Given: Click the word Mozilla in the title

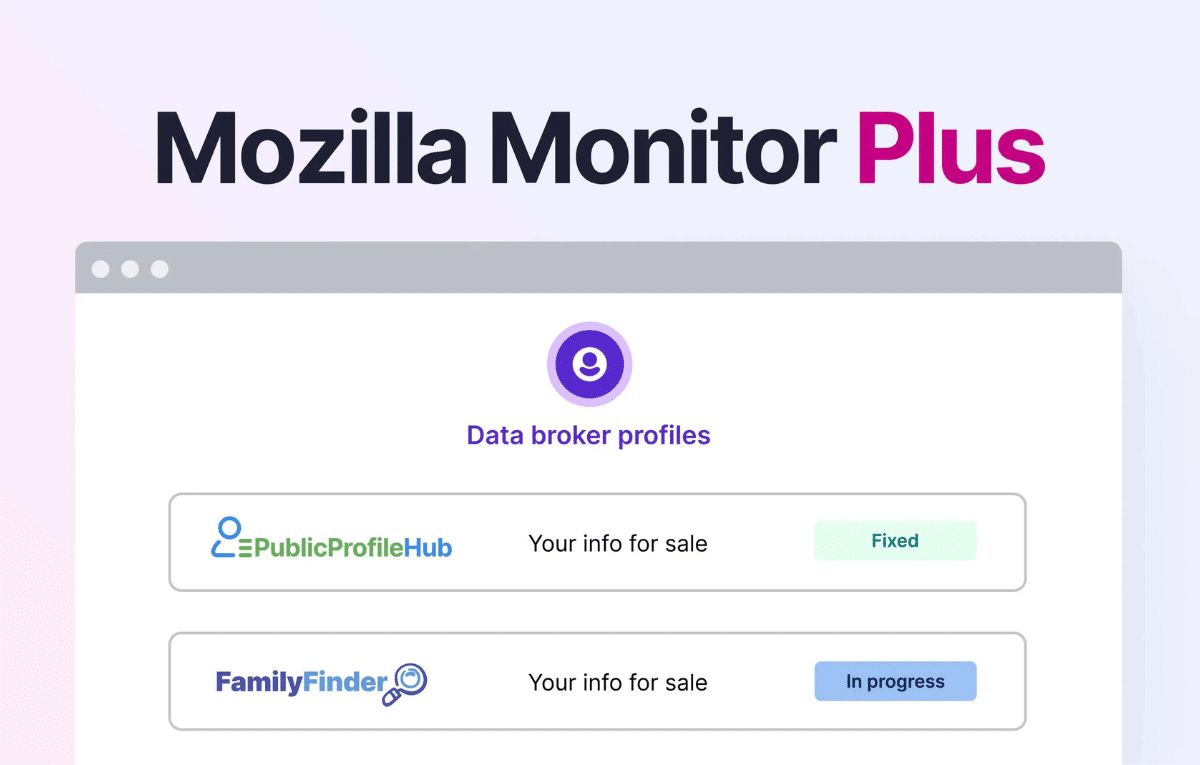Looking at the screenshot, I should click(310, 148).
